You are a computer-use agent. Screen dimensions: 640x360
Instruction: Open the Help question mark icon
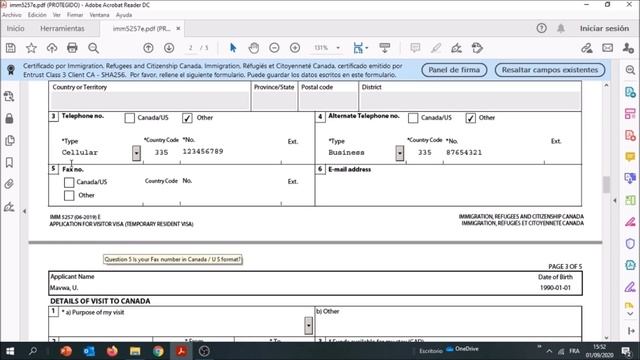point(542,28)
